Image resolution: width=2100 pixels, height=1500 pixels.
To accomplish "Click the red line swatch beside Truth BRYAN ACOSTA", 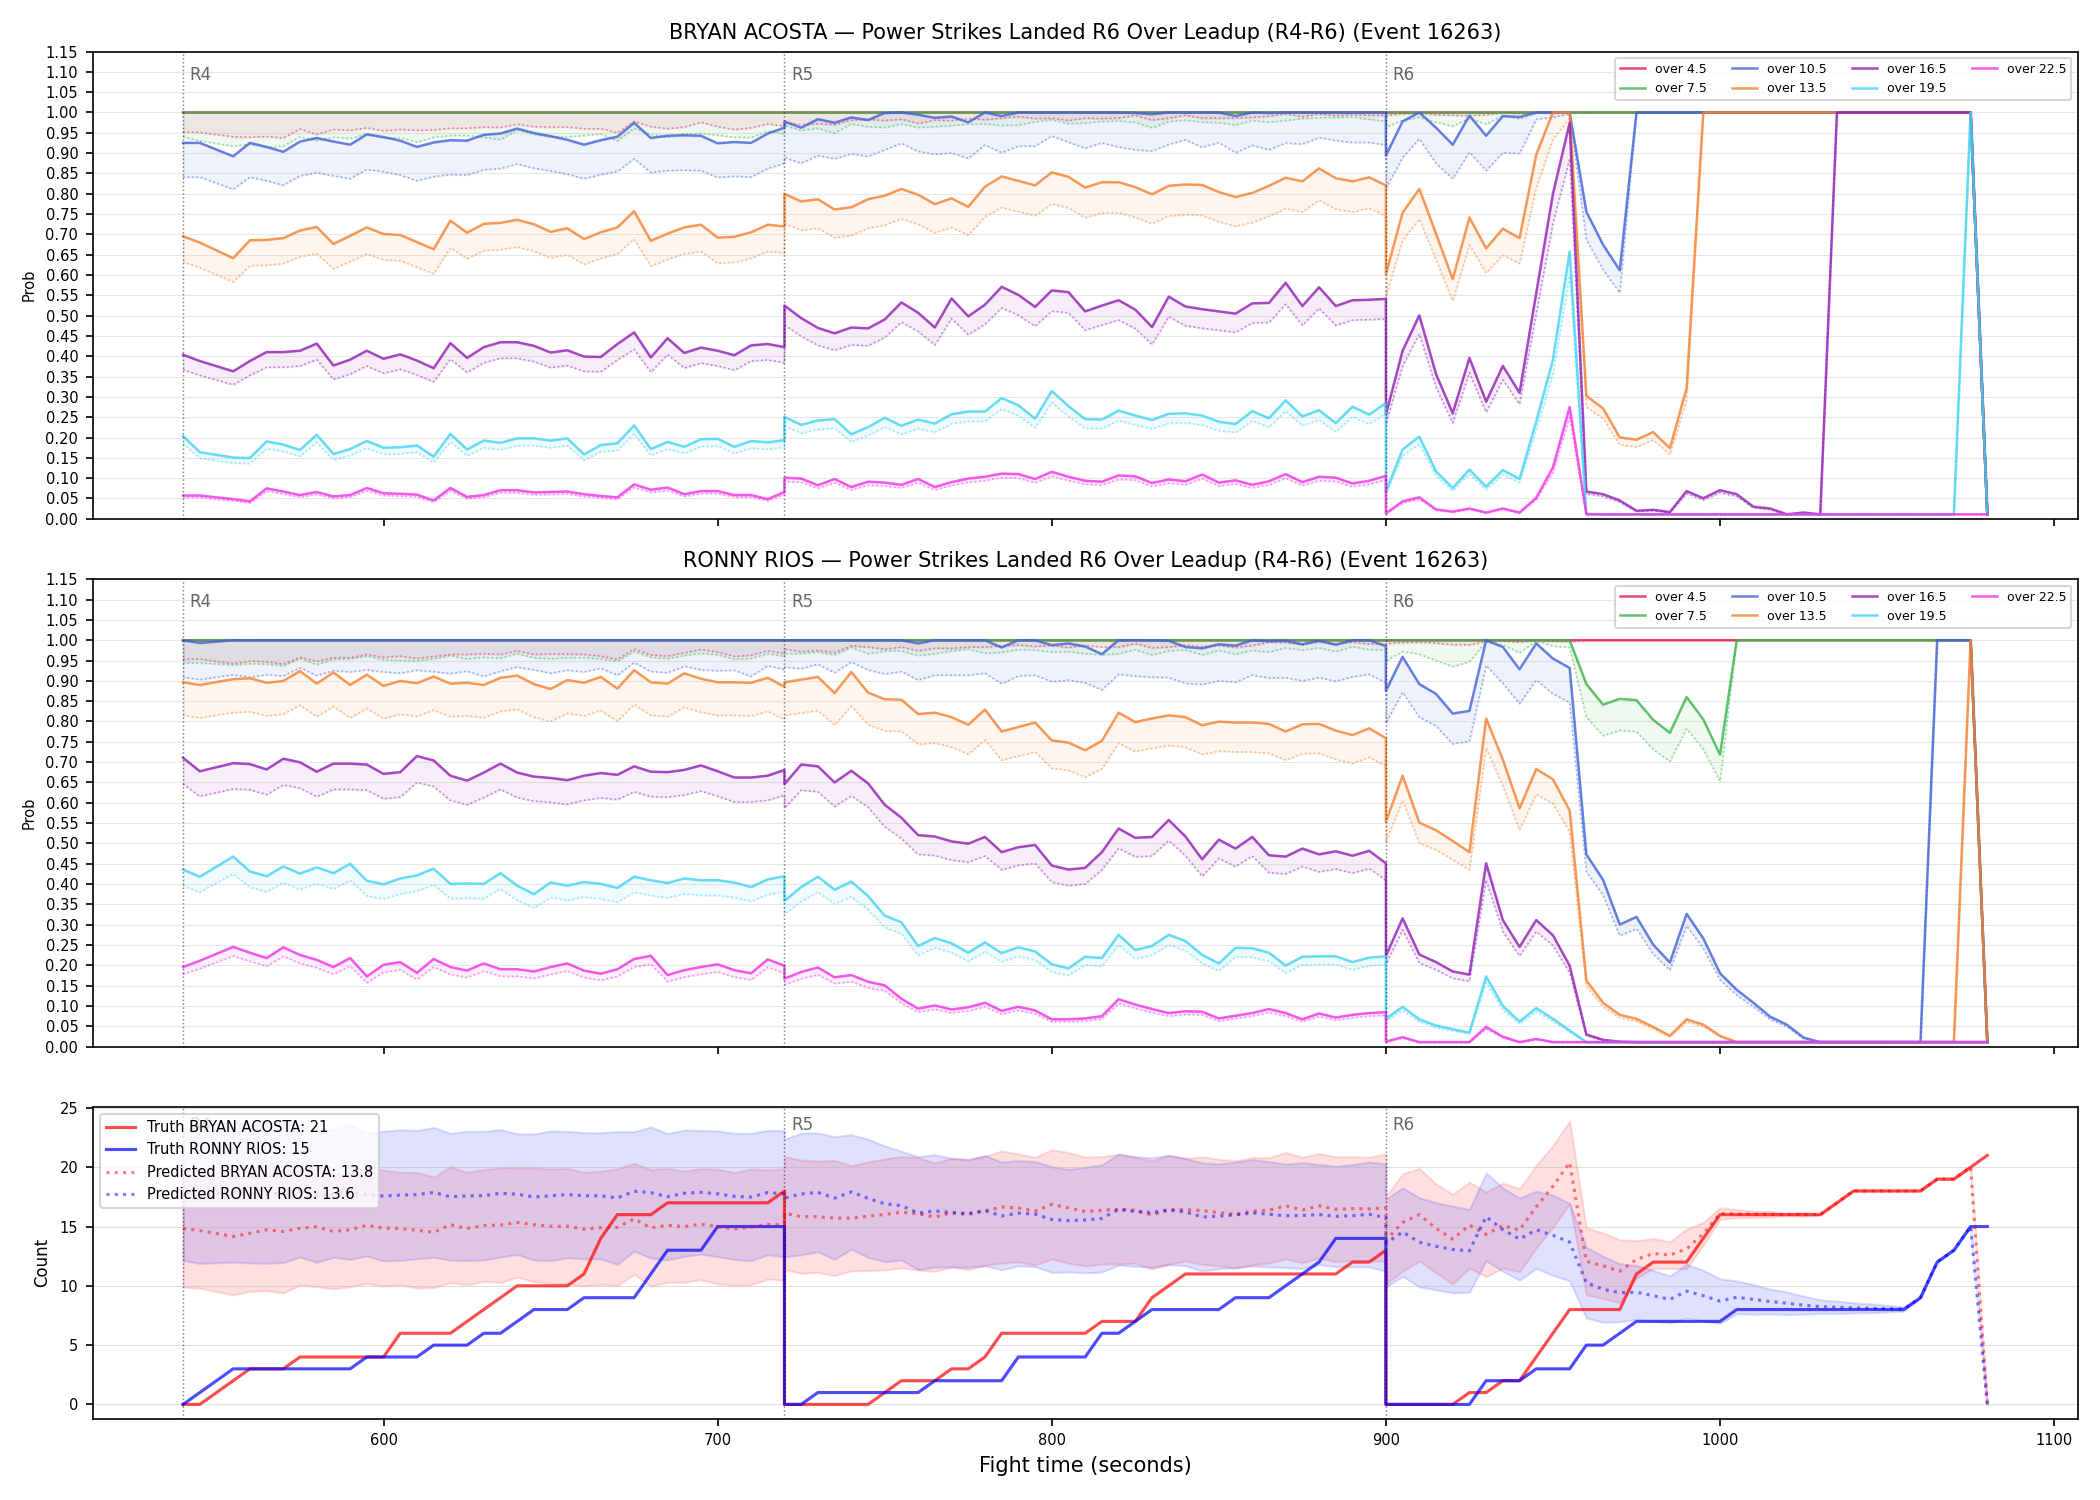I will [120, 1127].
